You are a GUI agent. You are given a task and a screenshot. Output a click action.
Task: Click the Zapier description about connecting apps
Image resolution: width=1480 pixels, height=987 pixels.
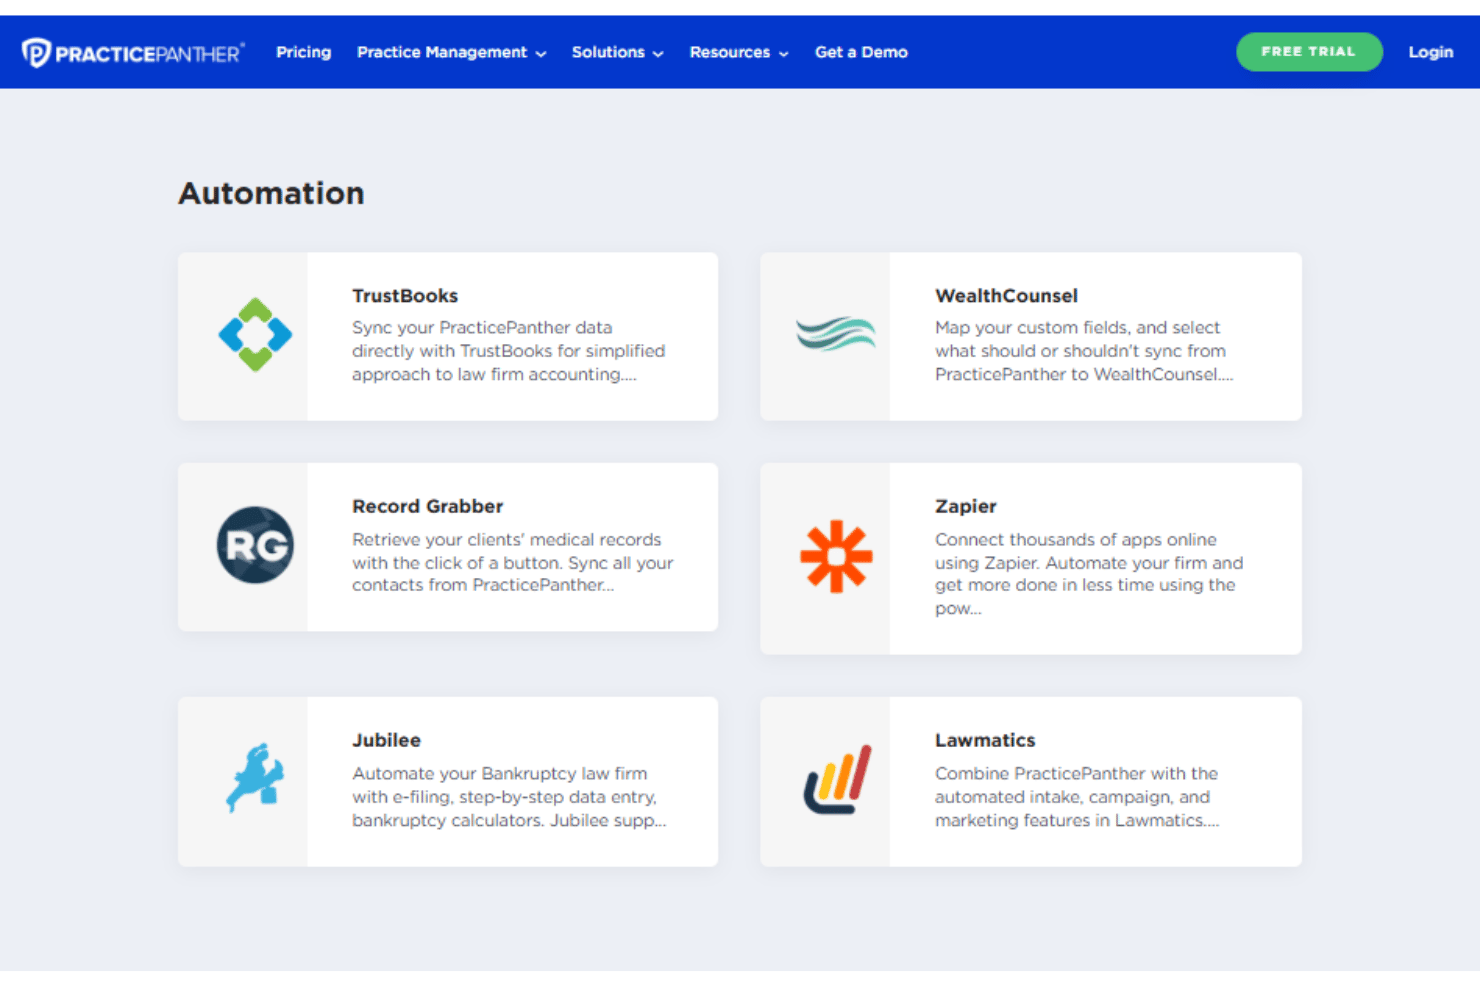1089,574
